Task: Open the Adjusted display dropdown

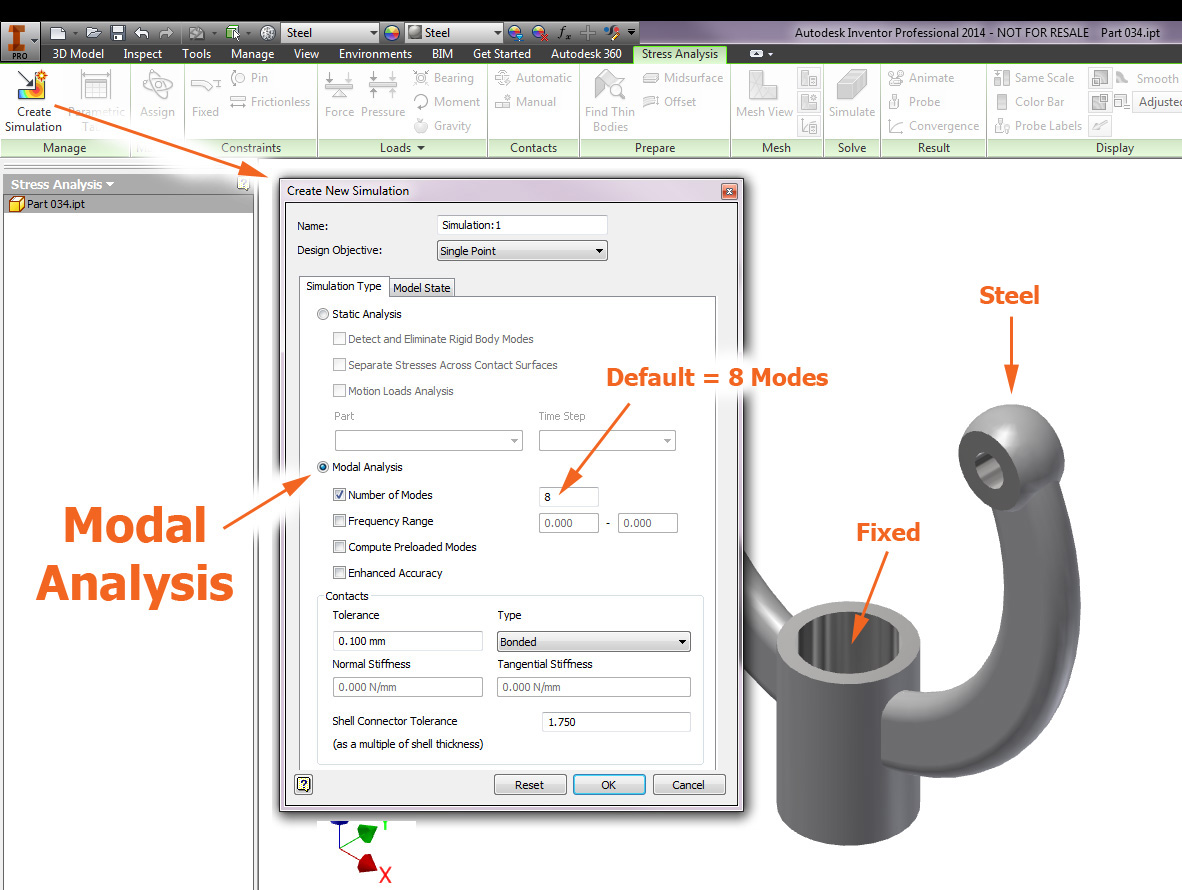Action: pos(1158,102)
